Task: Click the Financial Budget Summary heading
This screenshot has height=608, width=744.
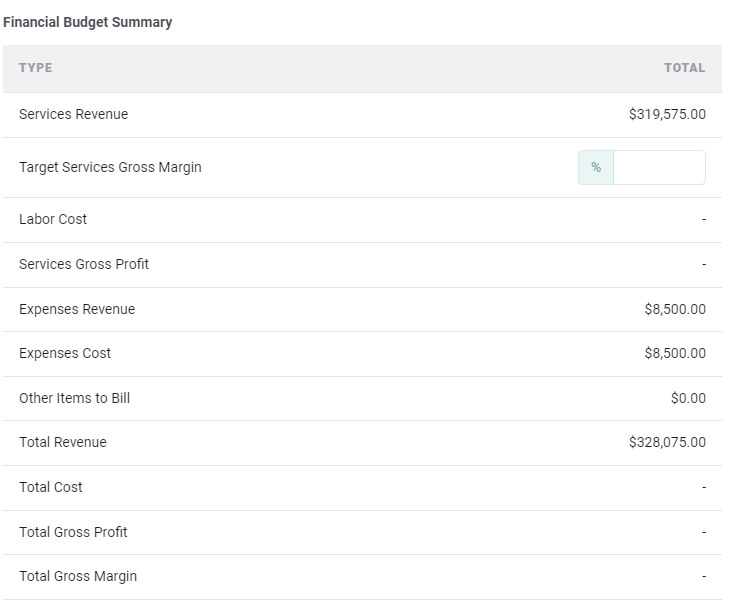Action: pyautogui.click(x=87, y=22)
